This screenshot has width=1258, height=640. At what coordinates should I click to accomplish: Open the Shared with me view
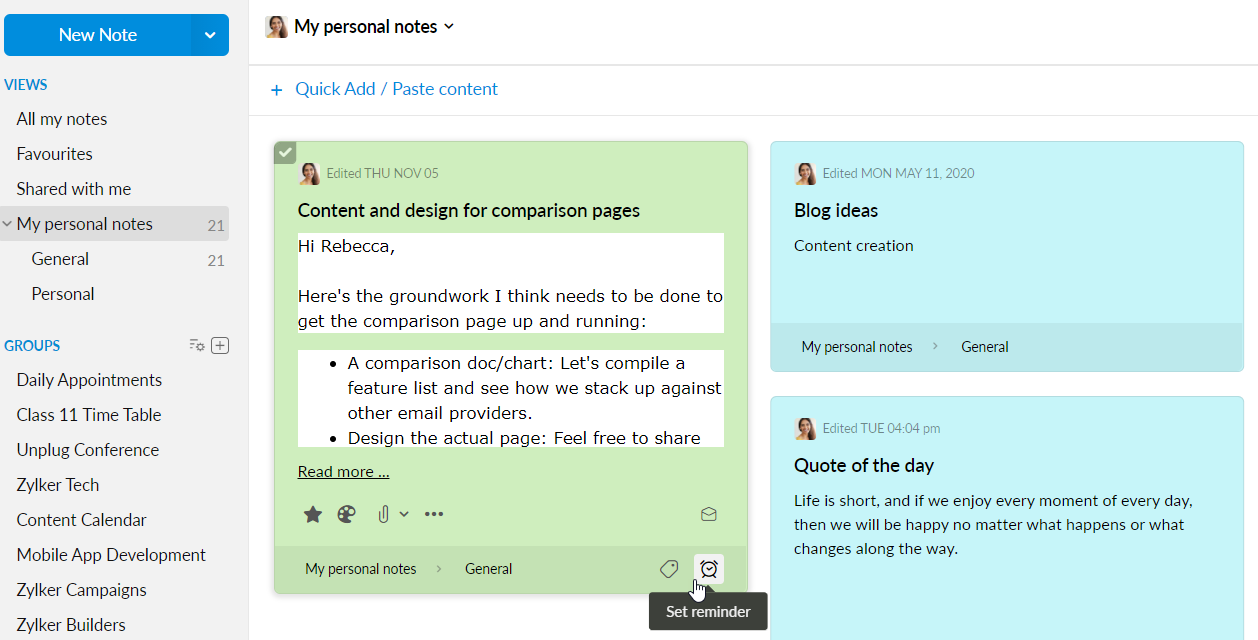pyautogui.click(x=73, y=187)
